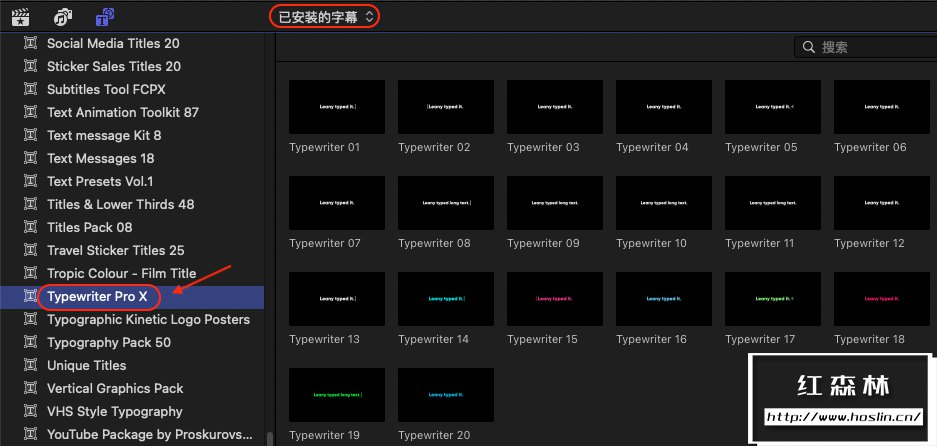
Task: Click the title icon beside Text Messages 18
Action: point(30,158)
